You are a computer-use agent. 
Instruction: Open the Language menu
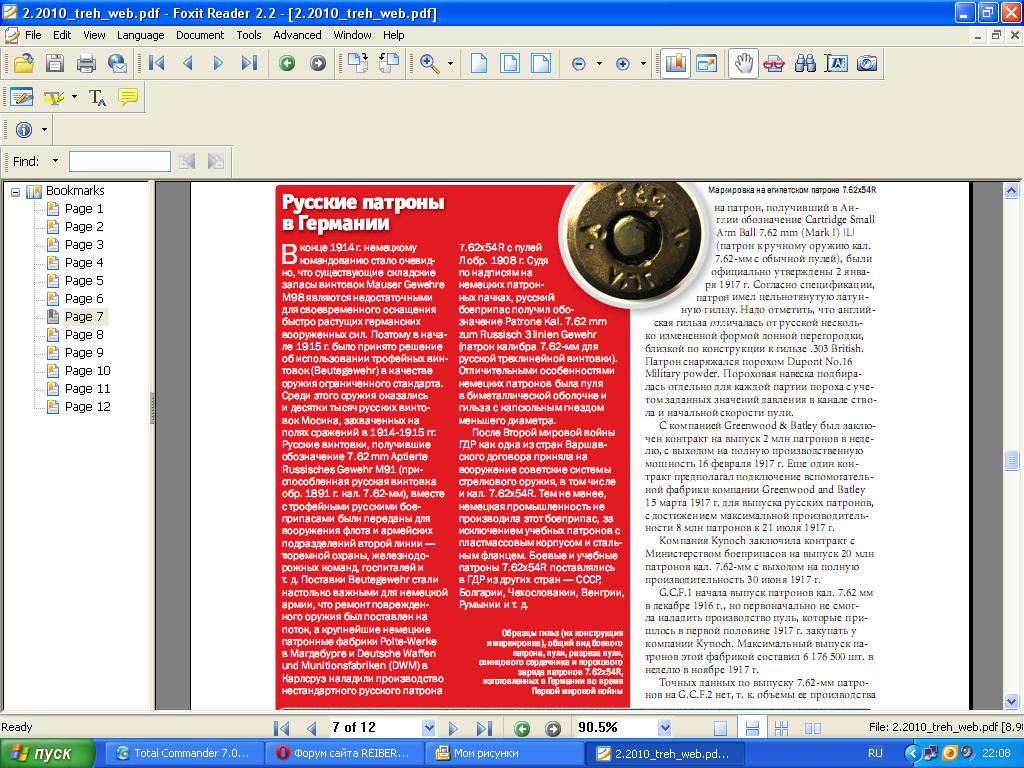(x=140, y=35)
